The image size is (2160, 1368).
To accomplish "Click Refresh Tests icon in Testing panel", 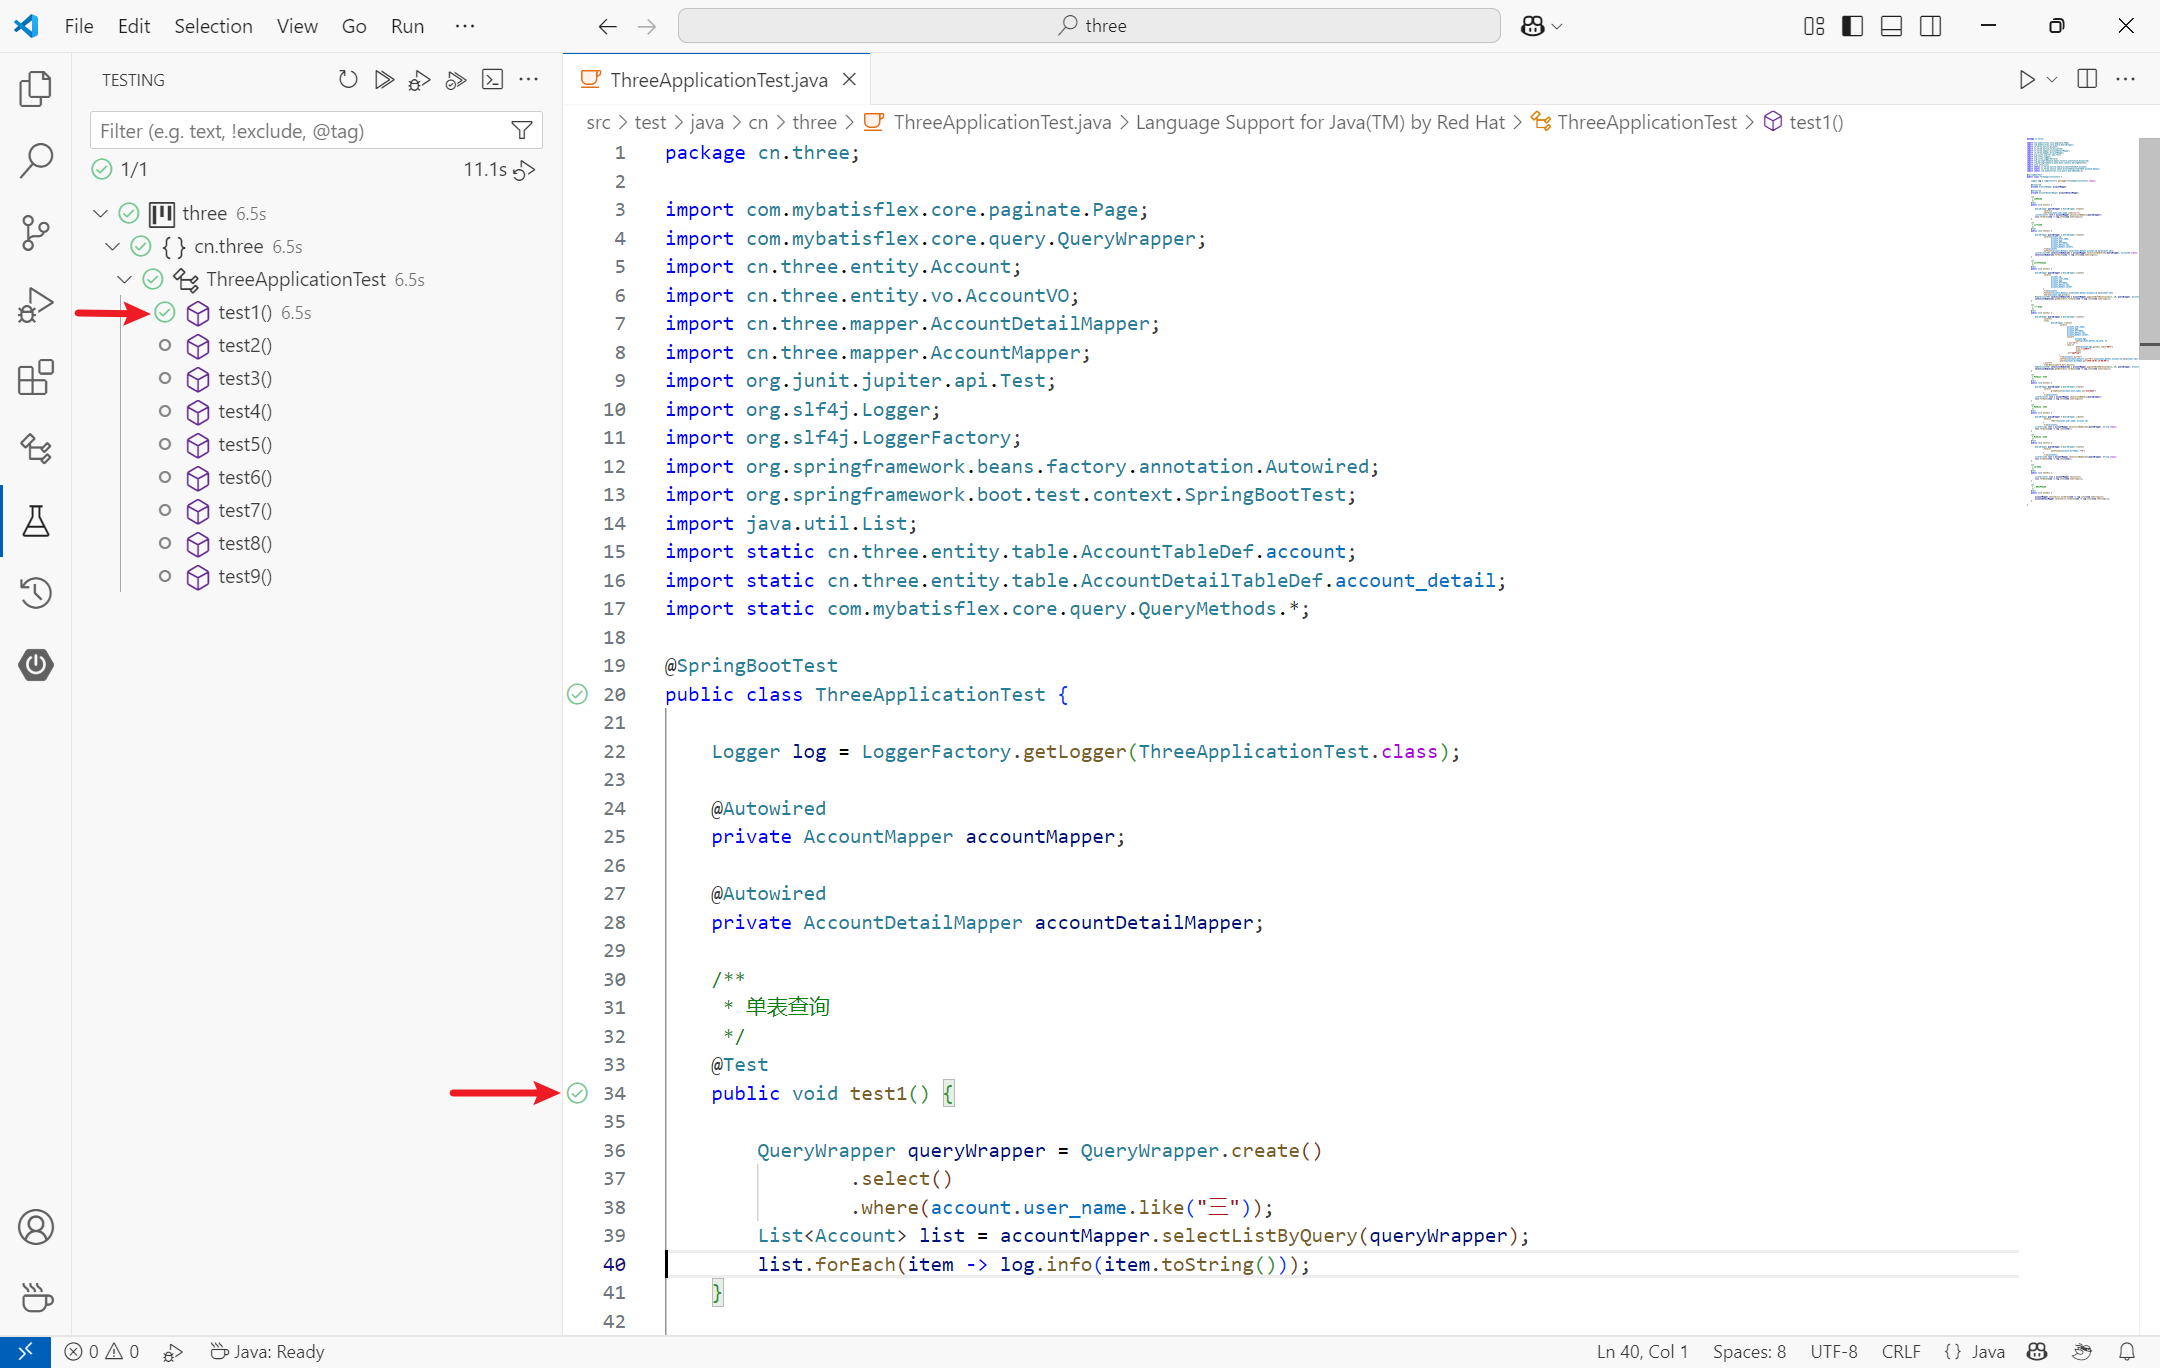I will [347, 80].
